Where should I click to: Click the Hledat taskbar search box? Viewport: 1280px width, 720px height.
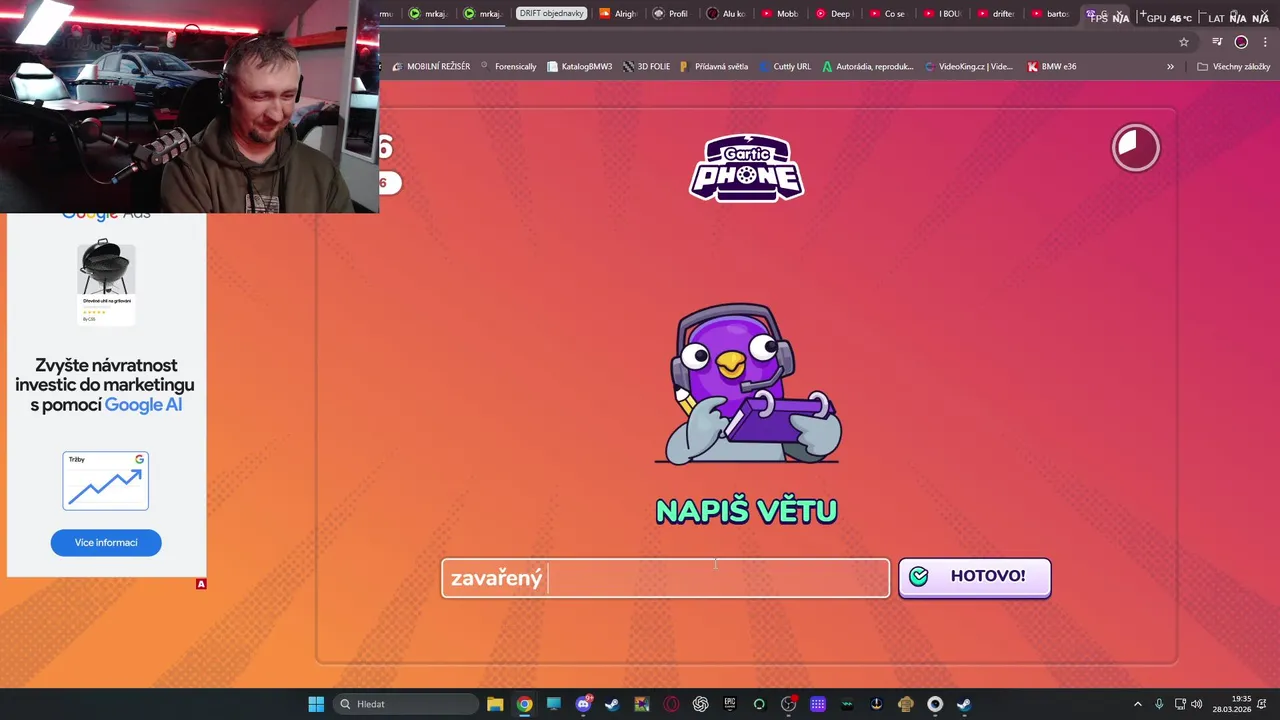coord(406,704)
